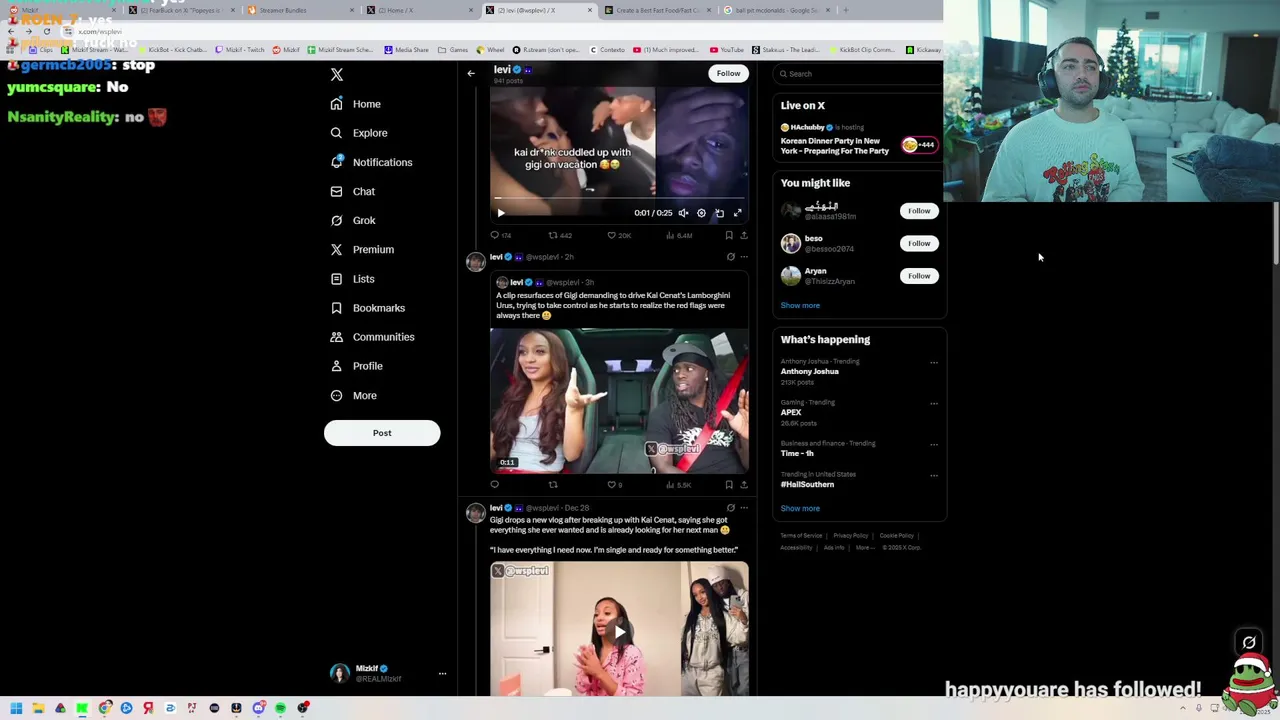Open more options for Time trend
This screenshot has width=1280, height=720.
(x=934, y=444)
